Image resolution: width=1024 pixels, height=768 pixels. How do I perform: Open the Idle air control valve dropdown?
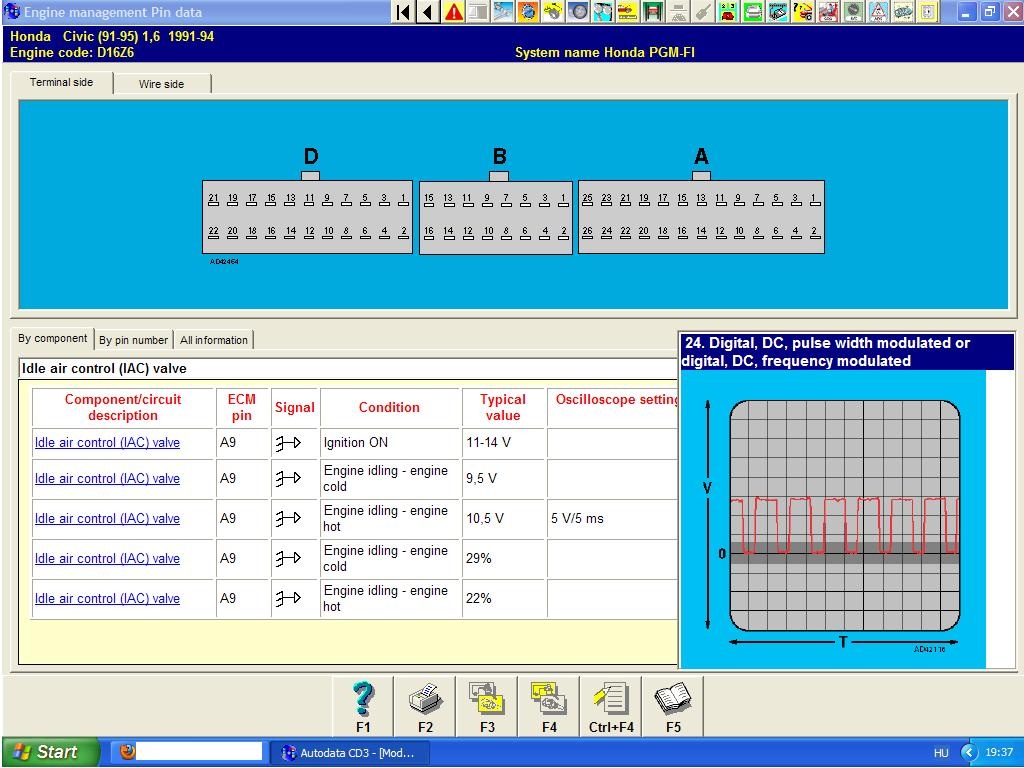pyautogui.click(x=348, y=368)
